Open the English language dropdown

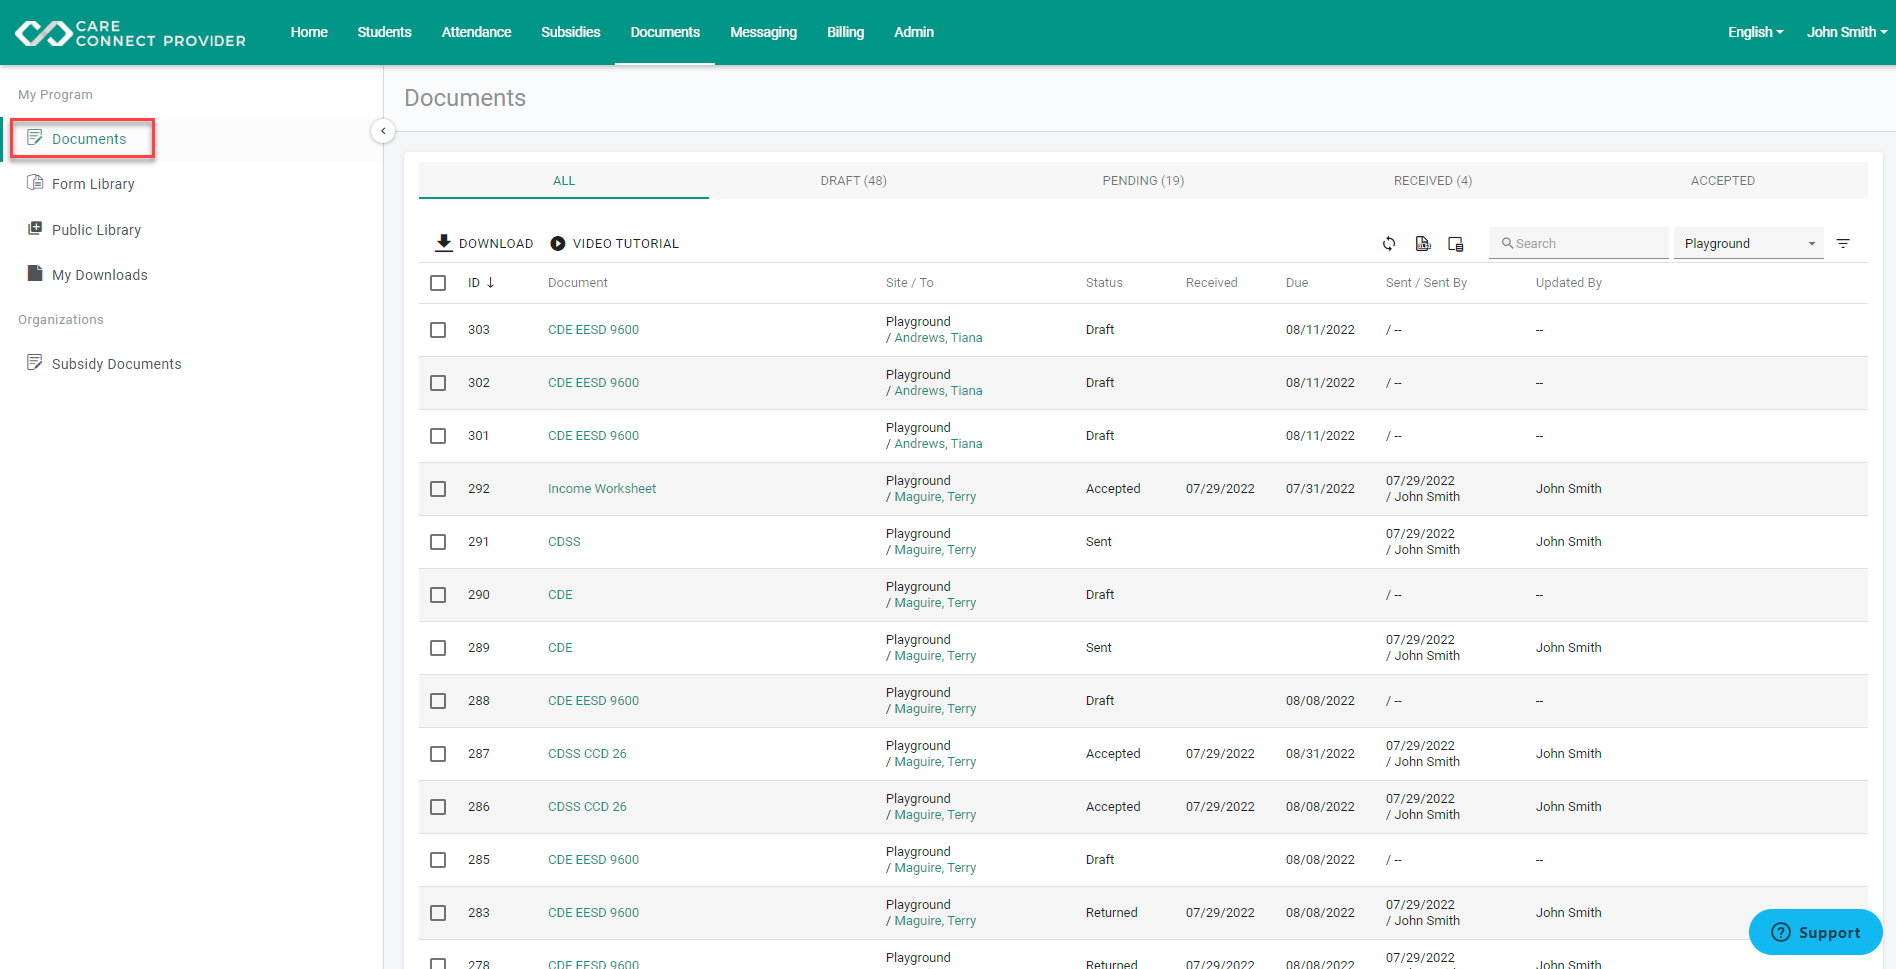[1755, 32]
